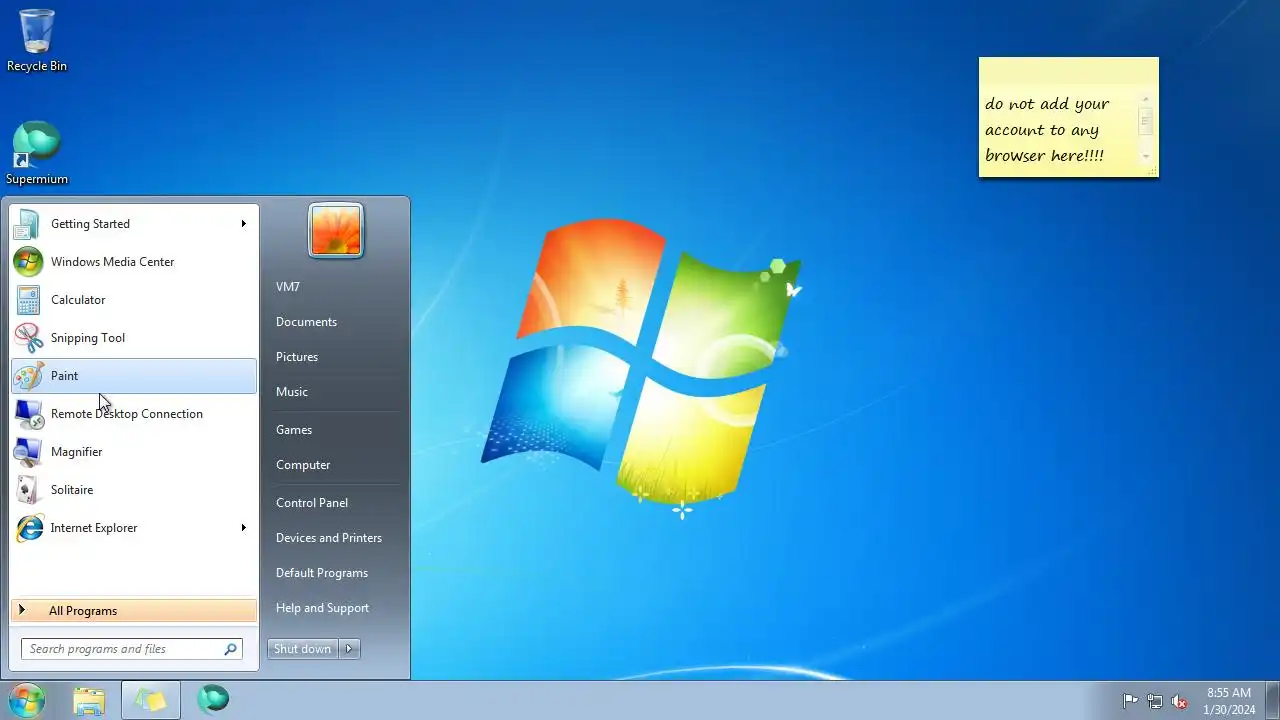Open Devices and Printers

click(x=329, y=538)
